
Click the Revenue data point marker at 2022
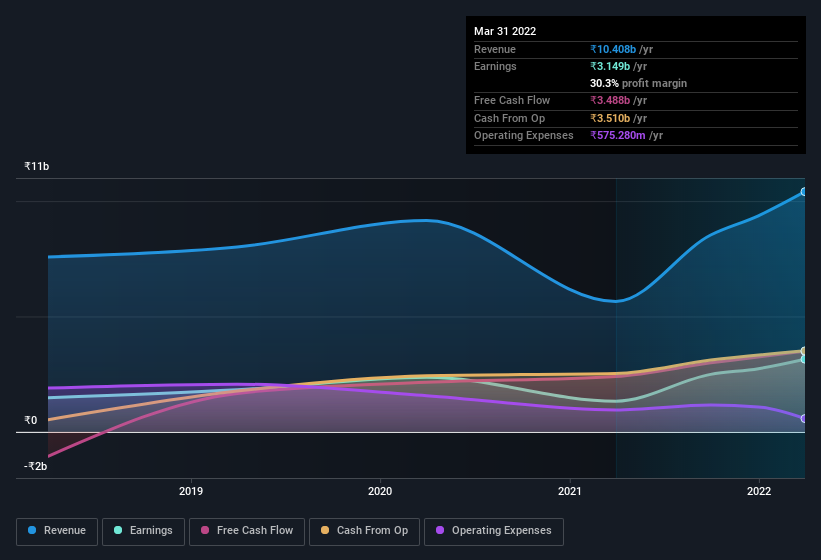click(803, 192)
